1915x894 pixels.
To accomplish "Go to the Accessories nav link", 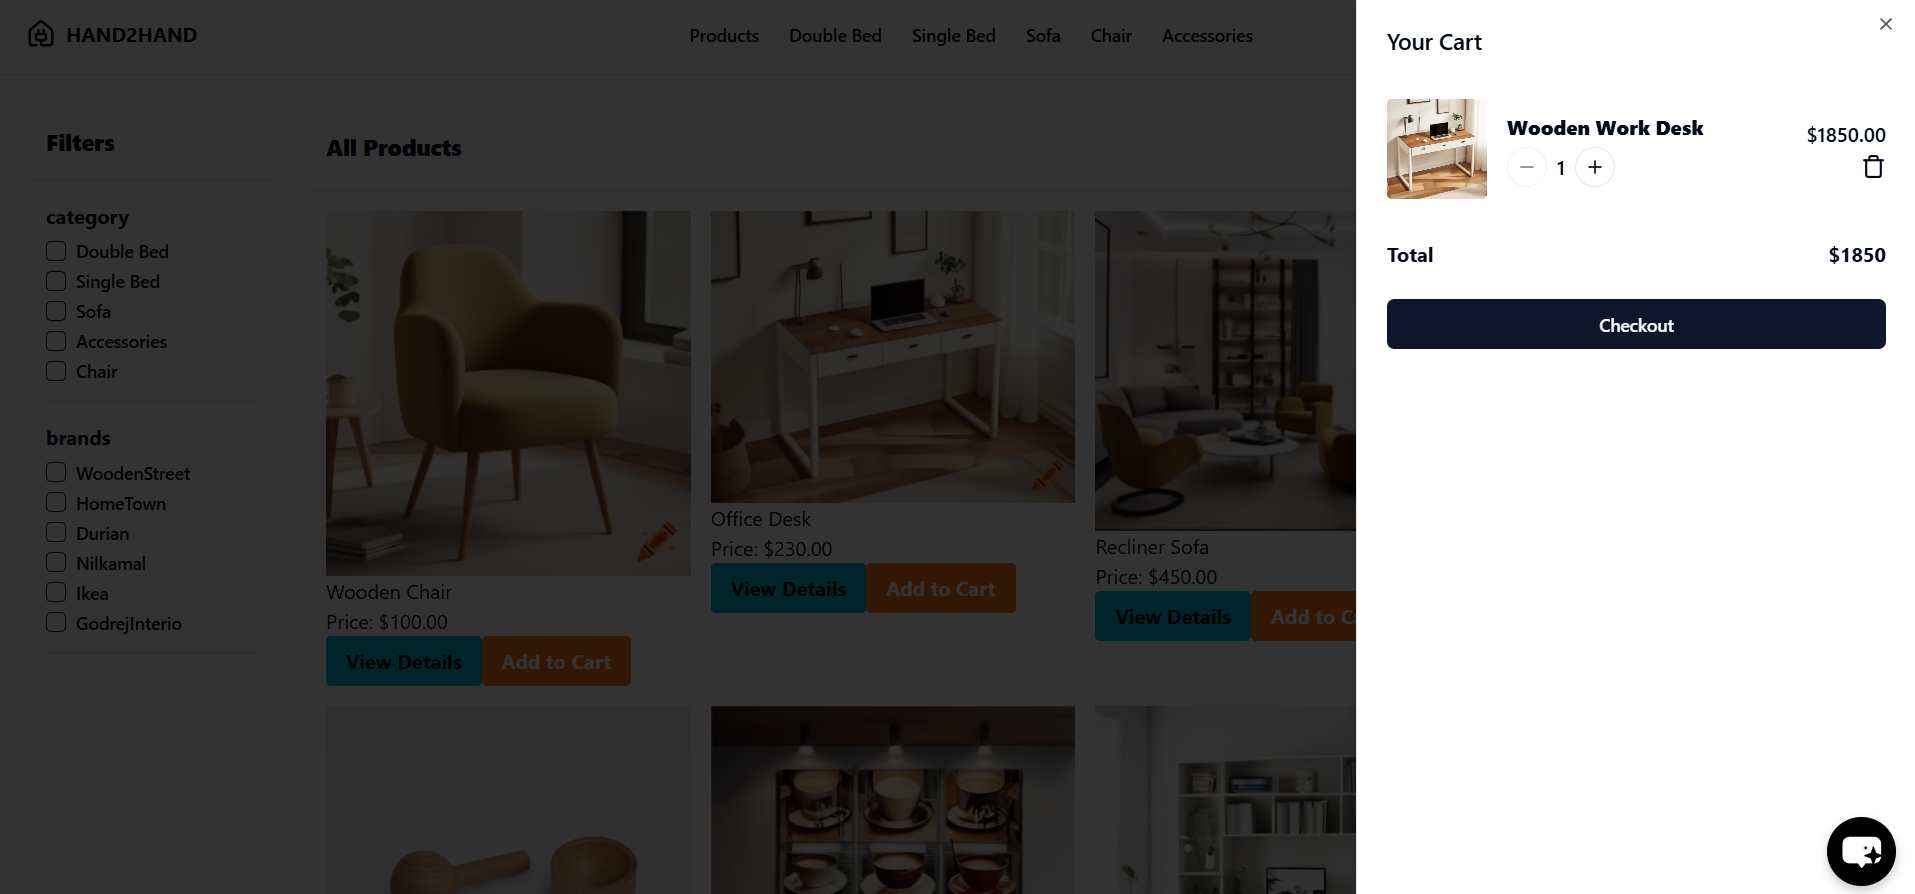I will pyautogui.click(x=1207, y=36).
